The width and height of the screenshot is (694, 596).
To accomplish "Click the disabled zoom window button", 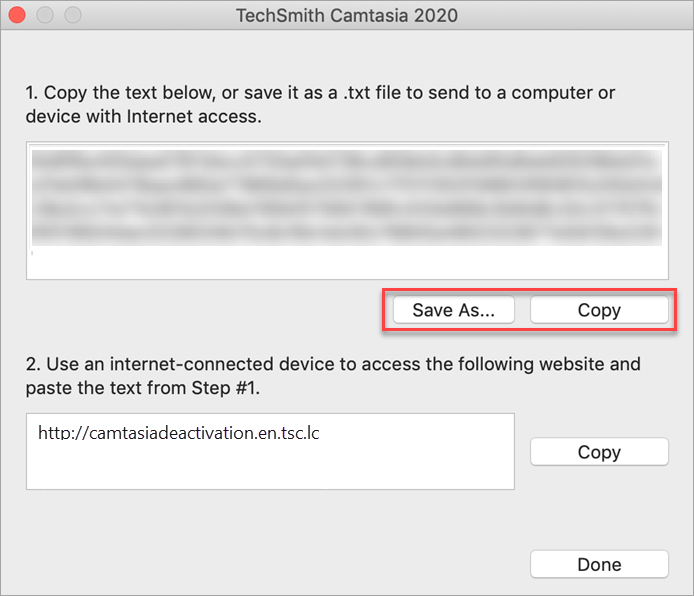I will pos(72,16).
